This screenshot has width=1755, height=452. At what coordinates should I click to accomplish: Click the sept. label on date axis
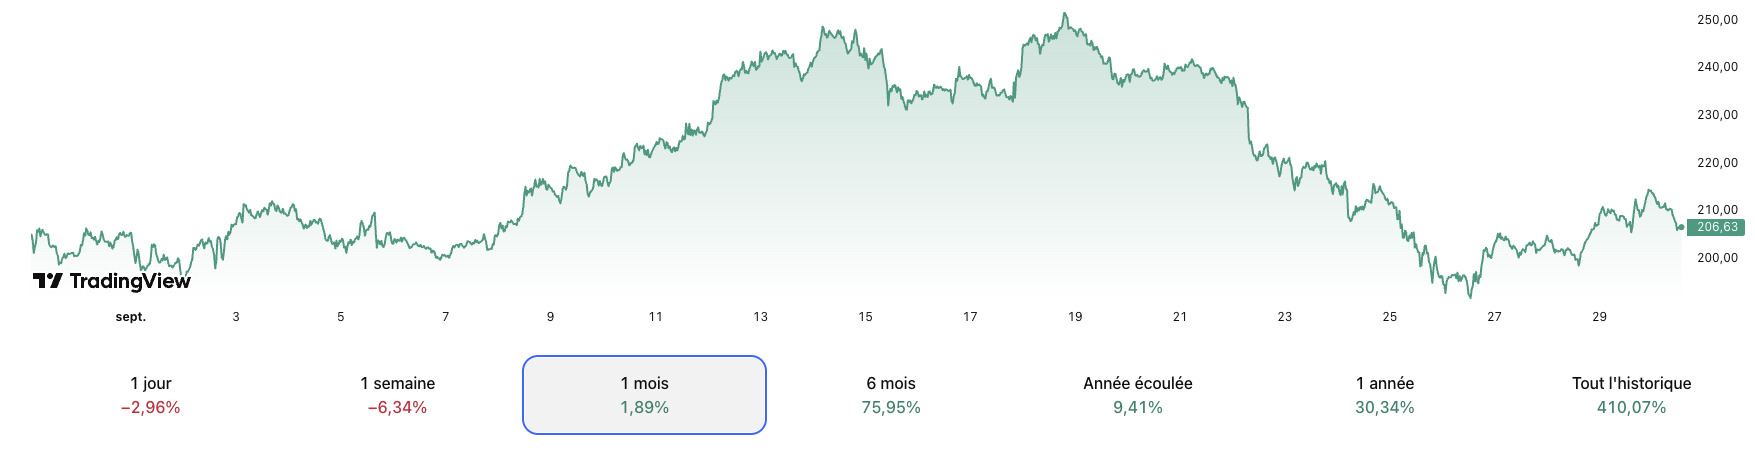(x=131, y=317)
